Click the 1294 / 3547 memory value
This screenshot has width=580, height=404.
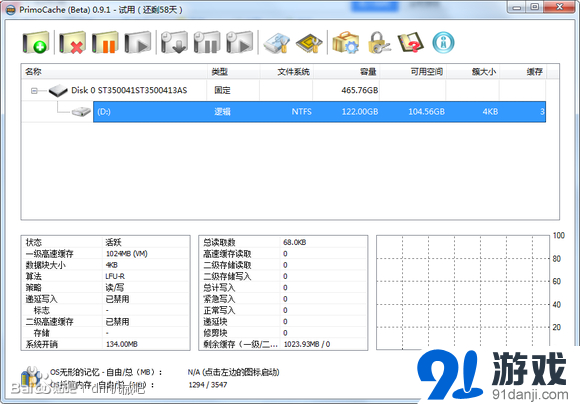pyautogui.click(x=208, y=385)
